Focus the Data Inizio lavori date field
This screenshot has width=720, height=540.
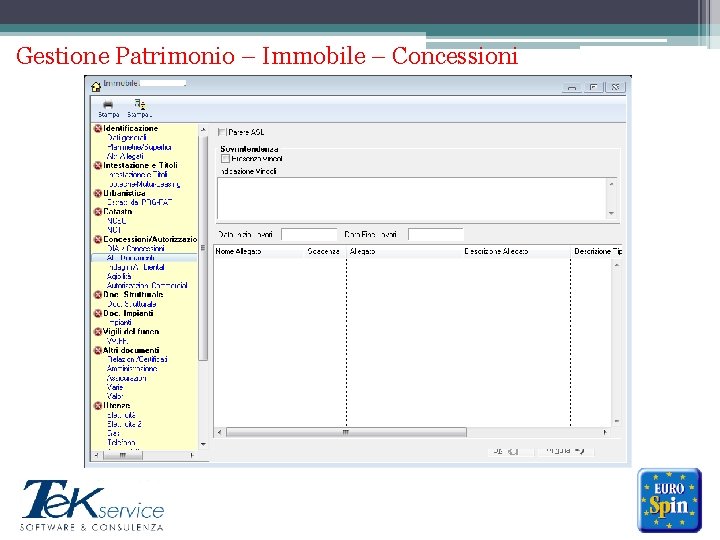pos(309,235)
